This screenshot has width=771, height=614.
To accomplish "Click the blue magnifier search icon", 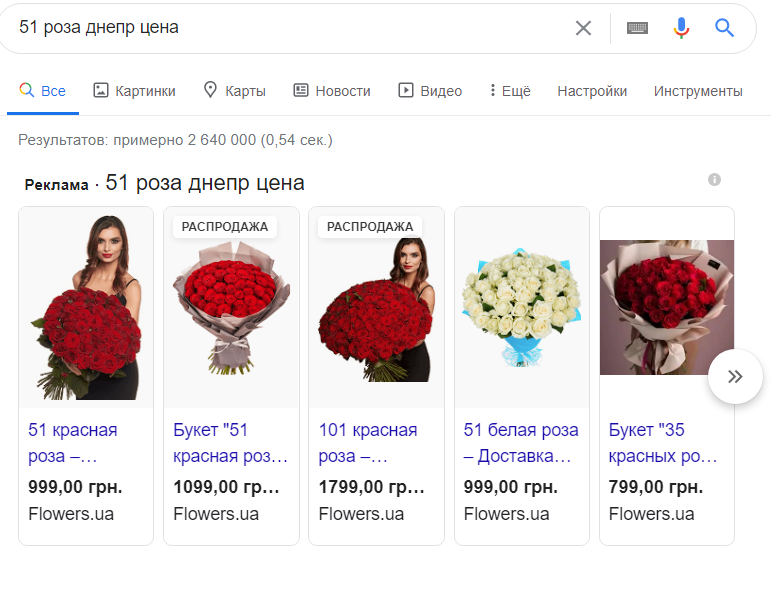I will 724,28.
